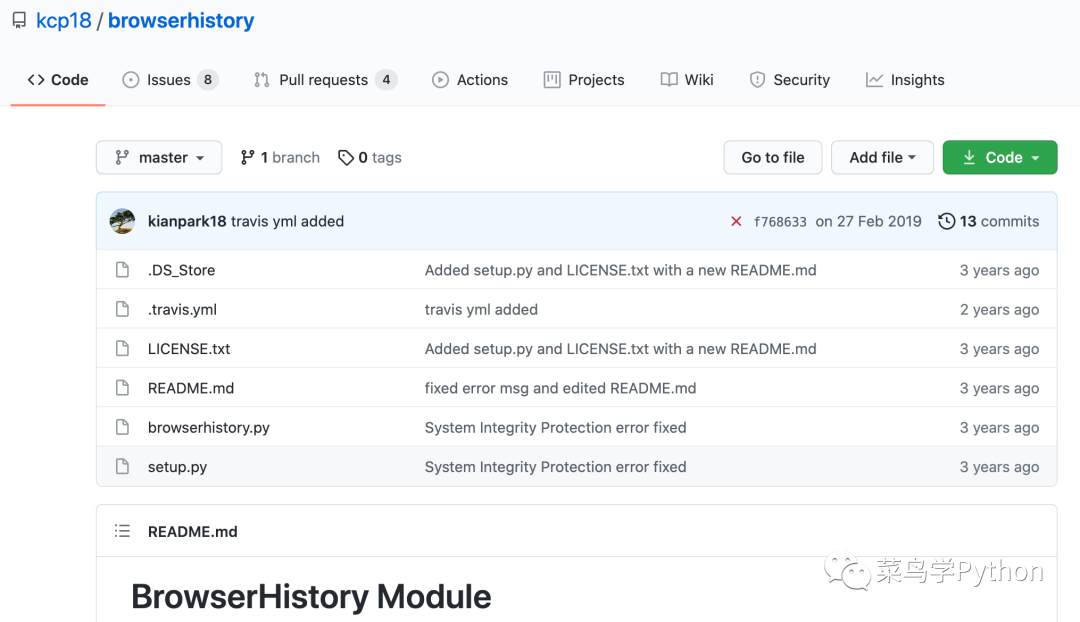The height and width of the screenshot is (622, 1080).
Task: View the 13 commits history
Action: 989,221
